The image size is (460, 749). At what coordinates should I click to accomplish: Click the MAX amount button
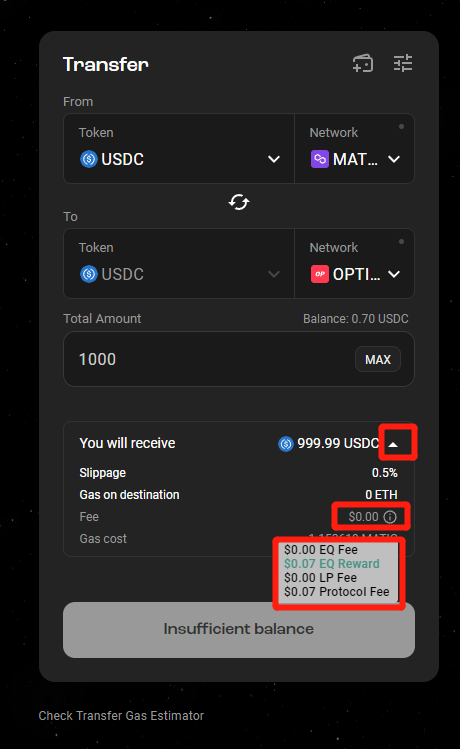(378, 359)
